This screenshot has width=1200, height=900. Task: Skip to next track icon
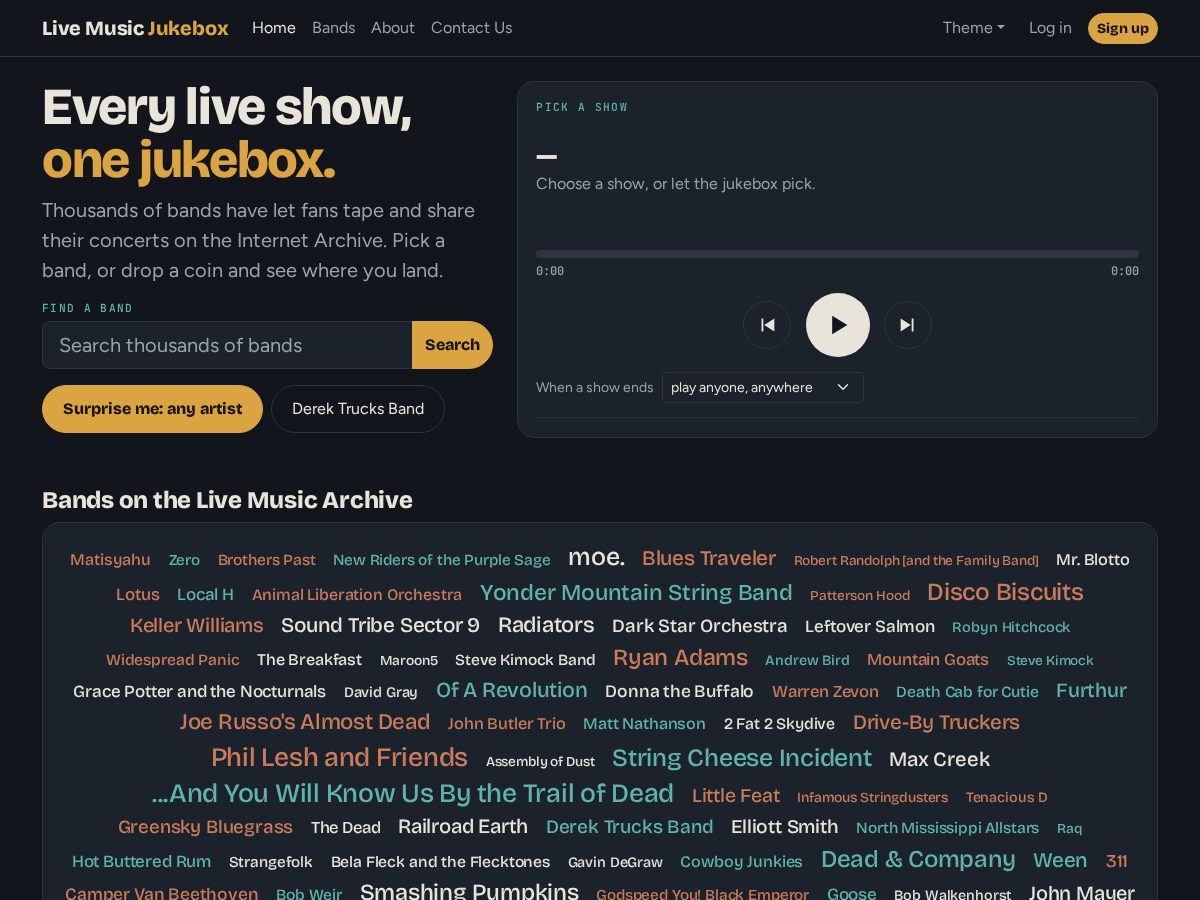(x=908, y=325)
